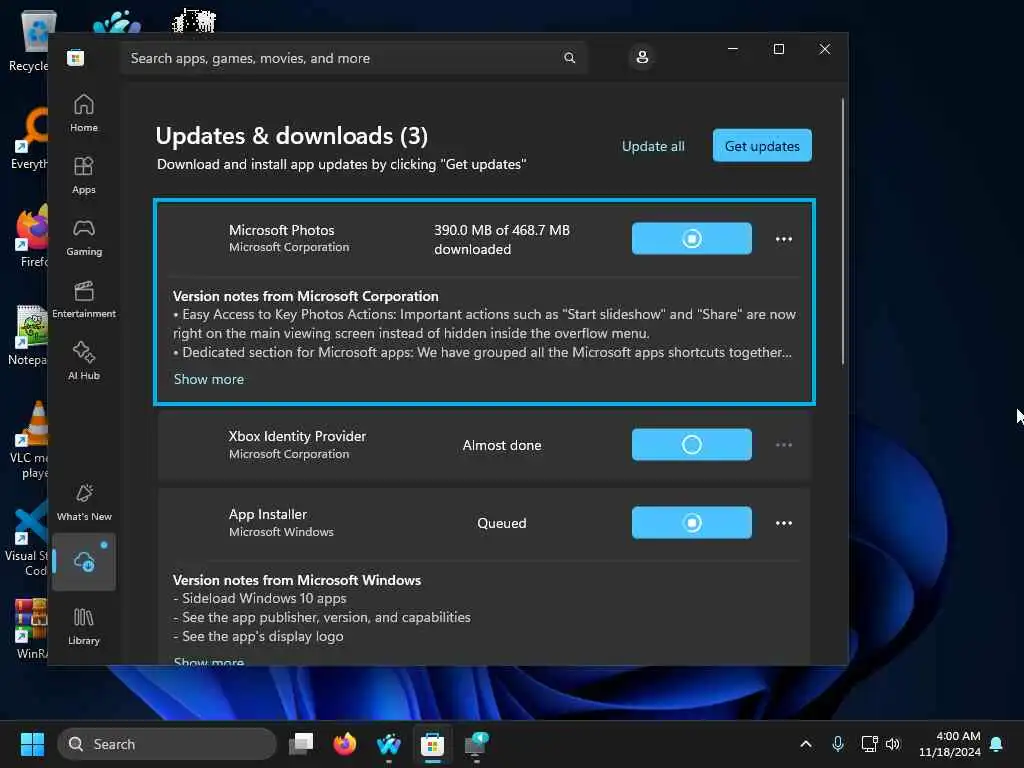Viewport: 1024px width, 768px height.
Task: Click the Xbox Identity Provider title
Action: point(297,436)
